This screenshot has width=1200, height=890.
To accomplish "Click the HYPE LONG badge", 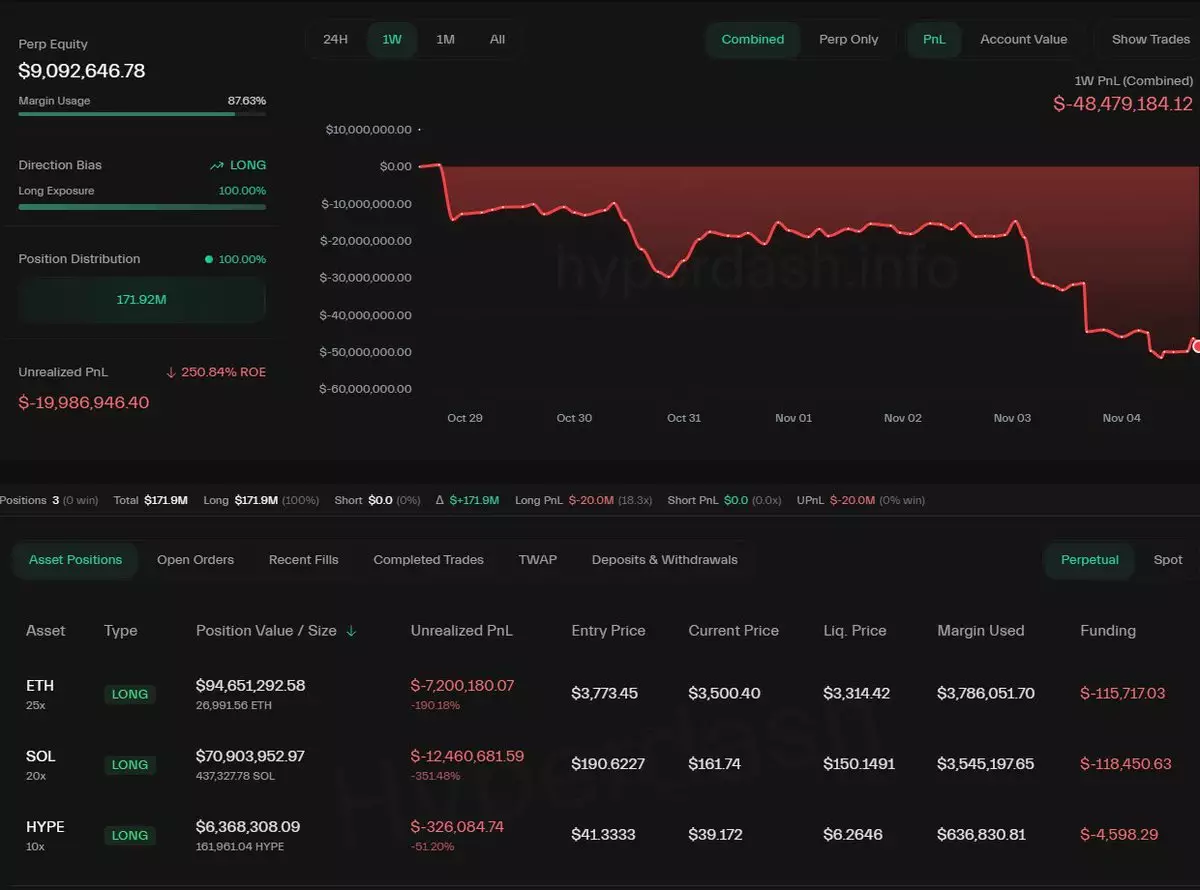I will pos(130,835).
